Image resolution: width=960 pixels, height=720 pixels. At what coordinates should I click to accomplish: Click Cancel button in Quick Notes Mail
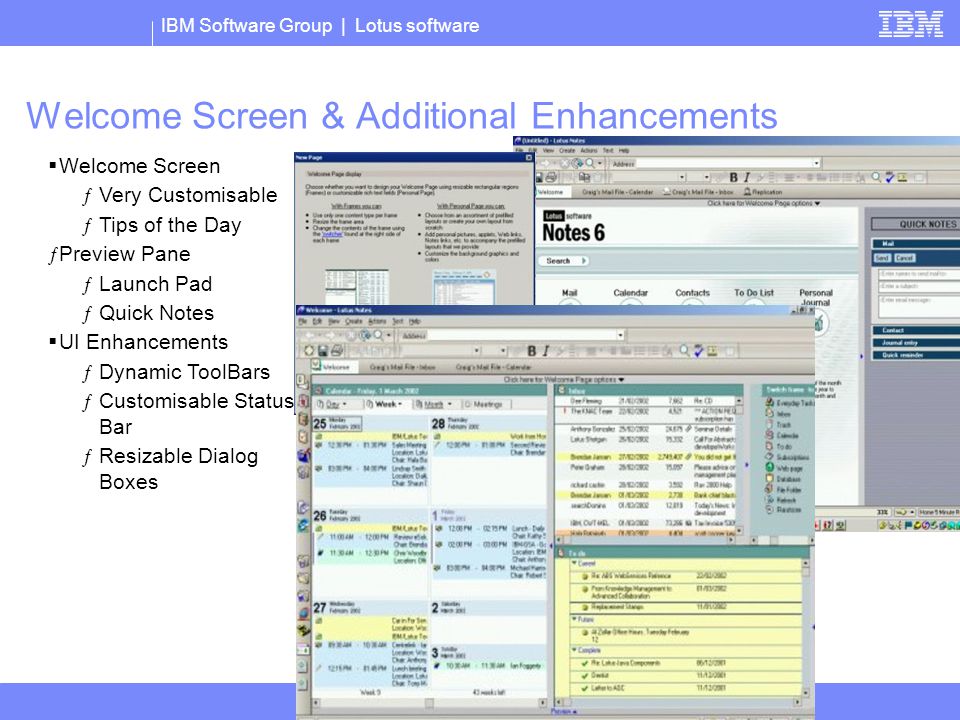pos(904,258)
